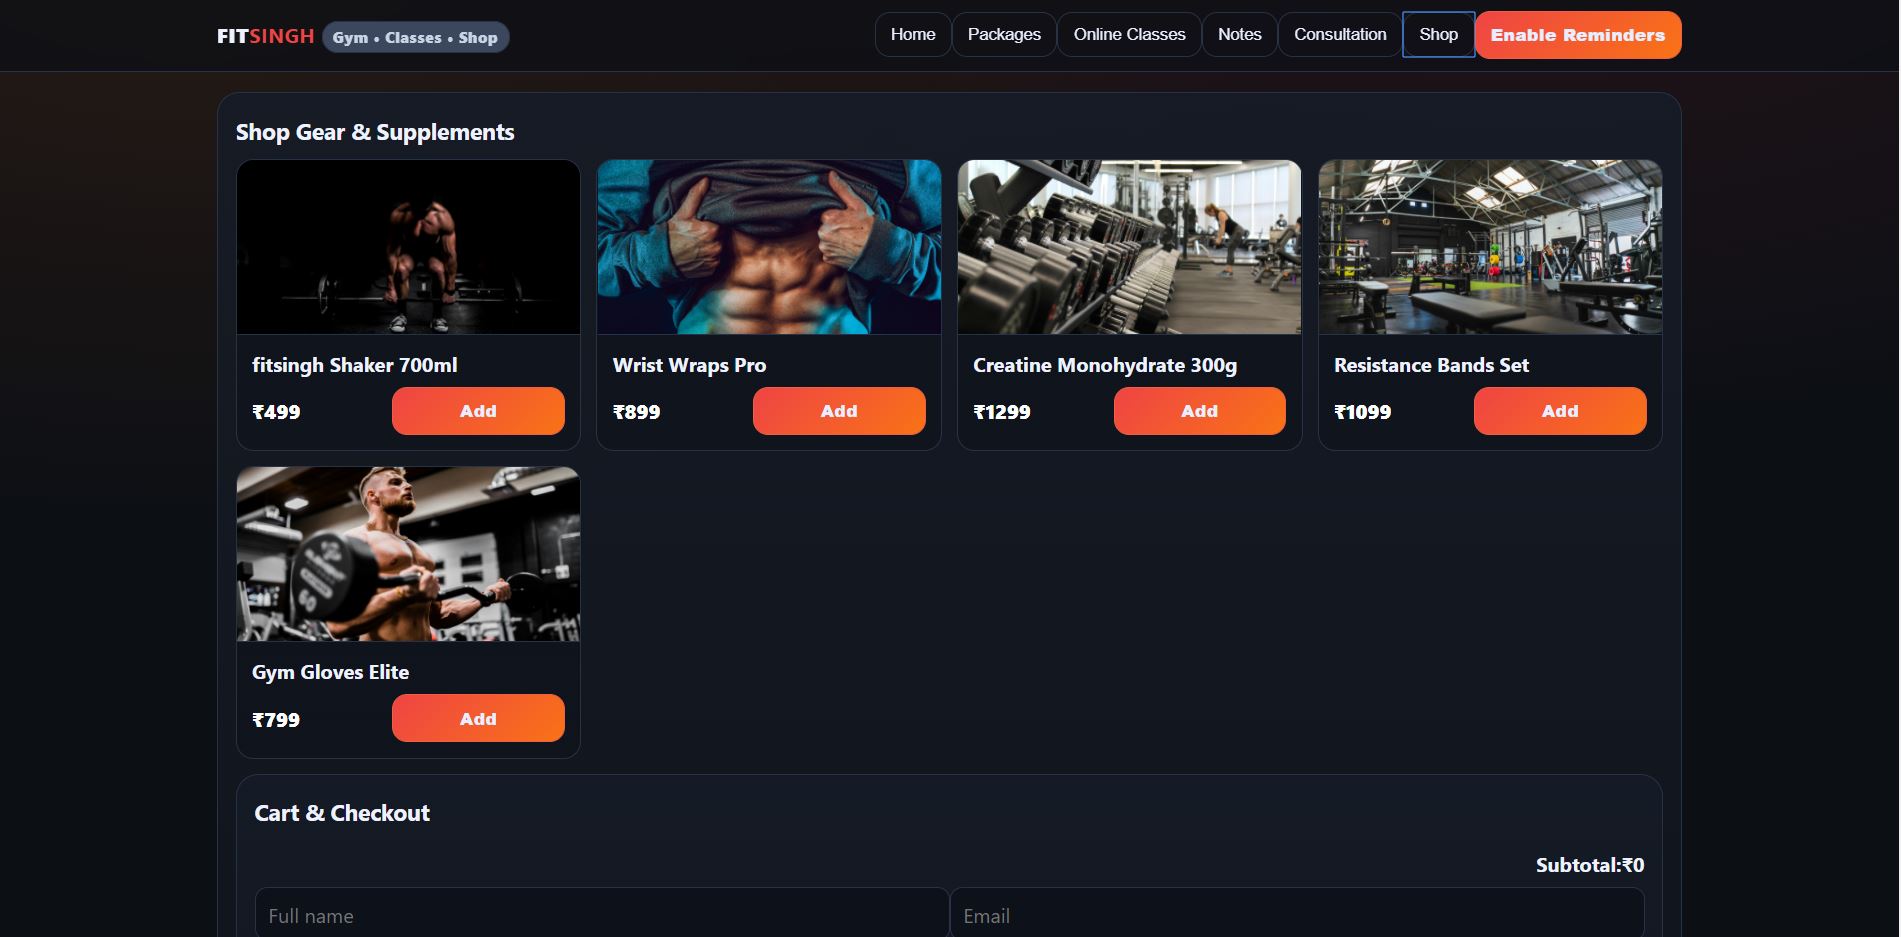Click the Wrist Wraps Pro product image
The image size is (1901, 937).
(768, 247)
